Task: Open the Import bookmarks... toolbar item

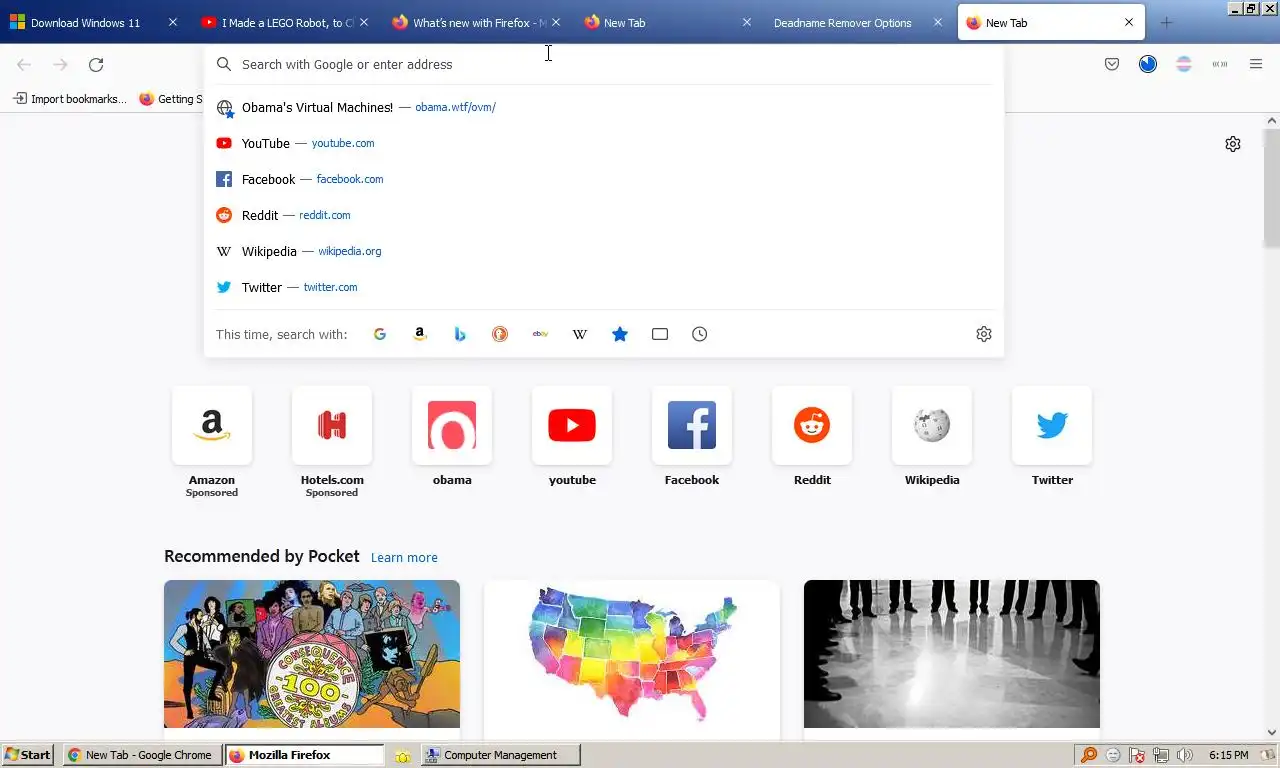Action: coord(69,99)
